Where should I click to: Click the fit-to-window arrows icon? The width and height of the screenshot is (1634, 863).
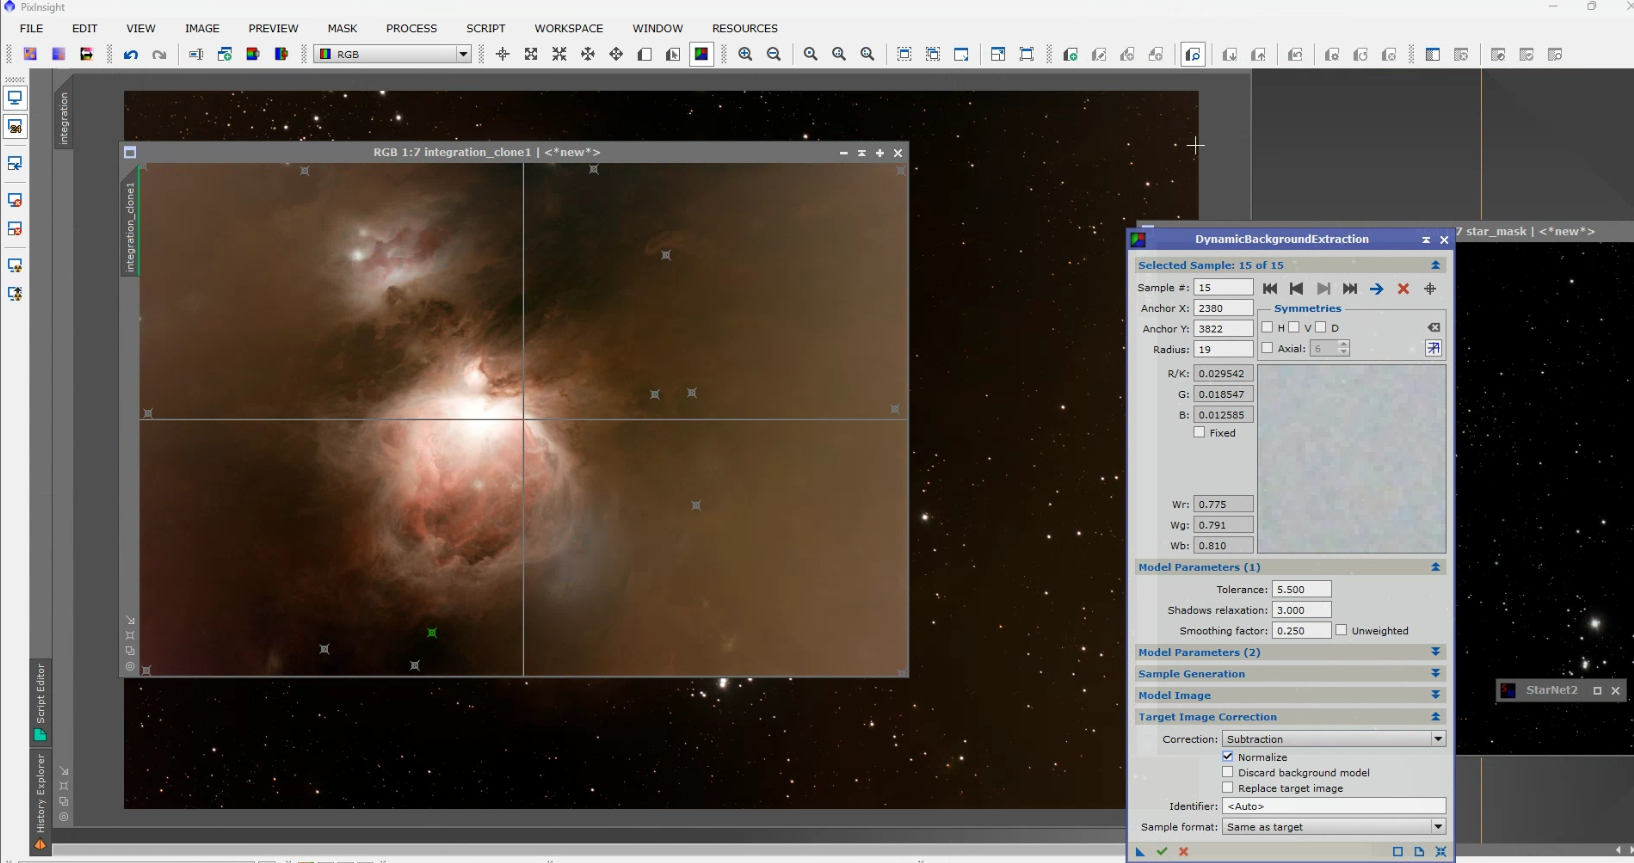531,55
